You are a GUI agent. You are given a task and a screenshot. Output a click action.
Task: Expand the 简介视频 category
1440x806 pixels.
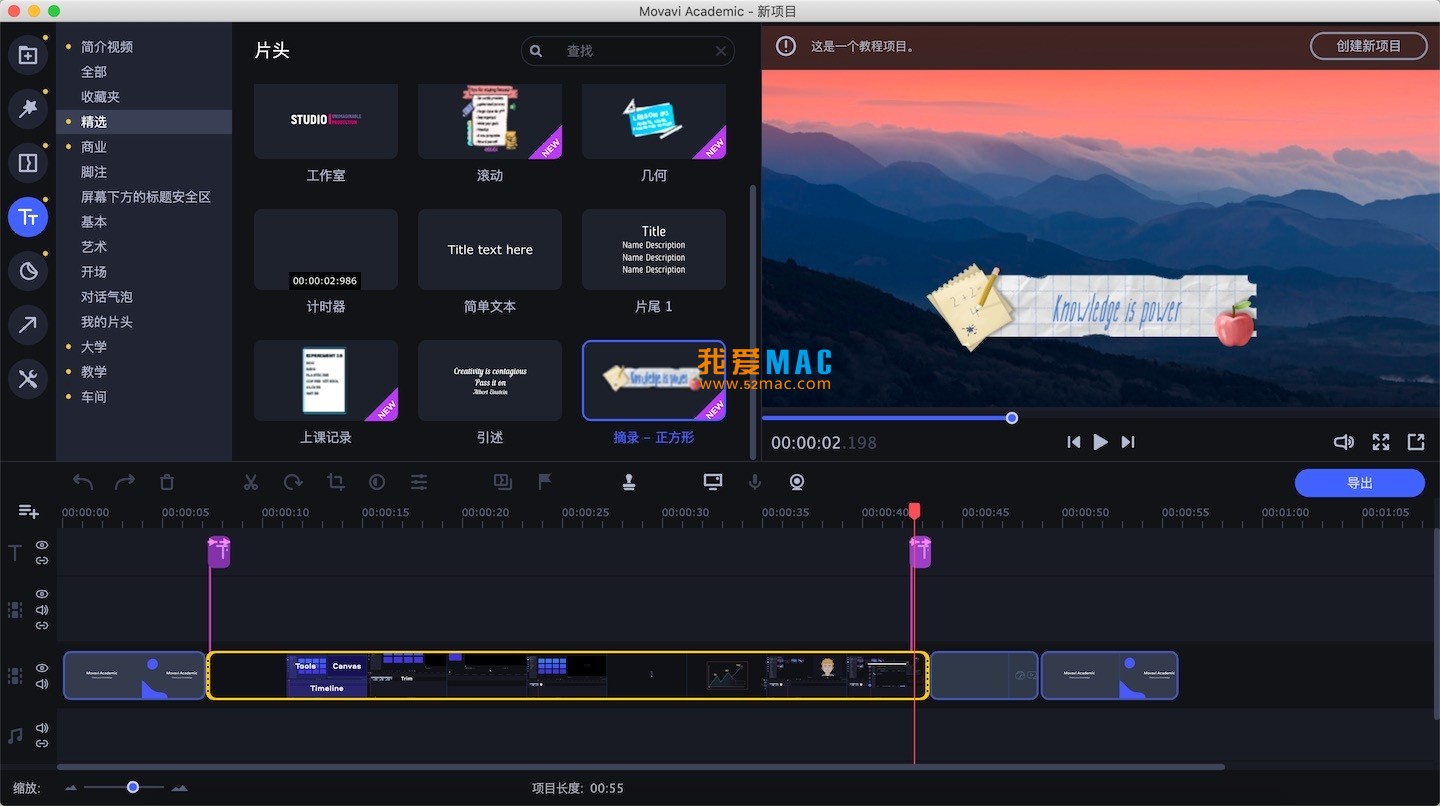coord(106,47)
